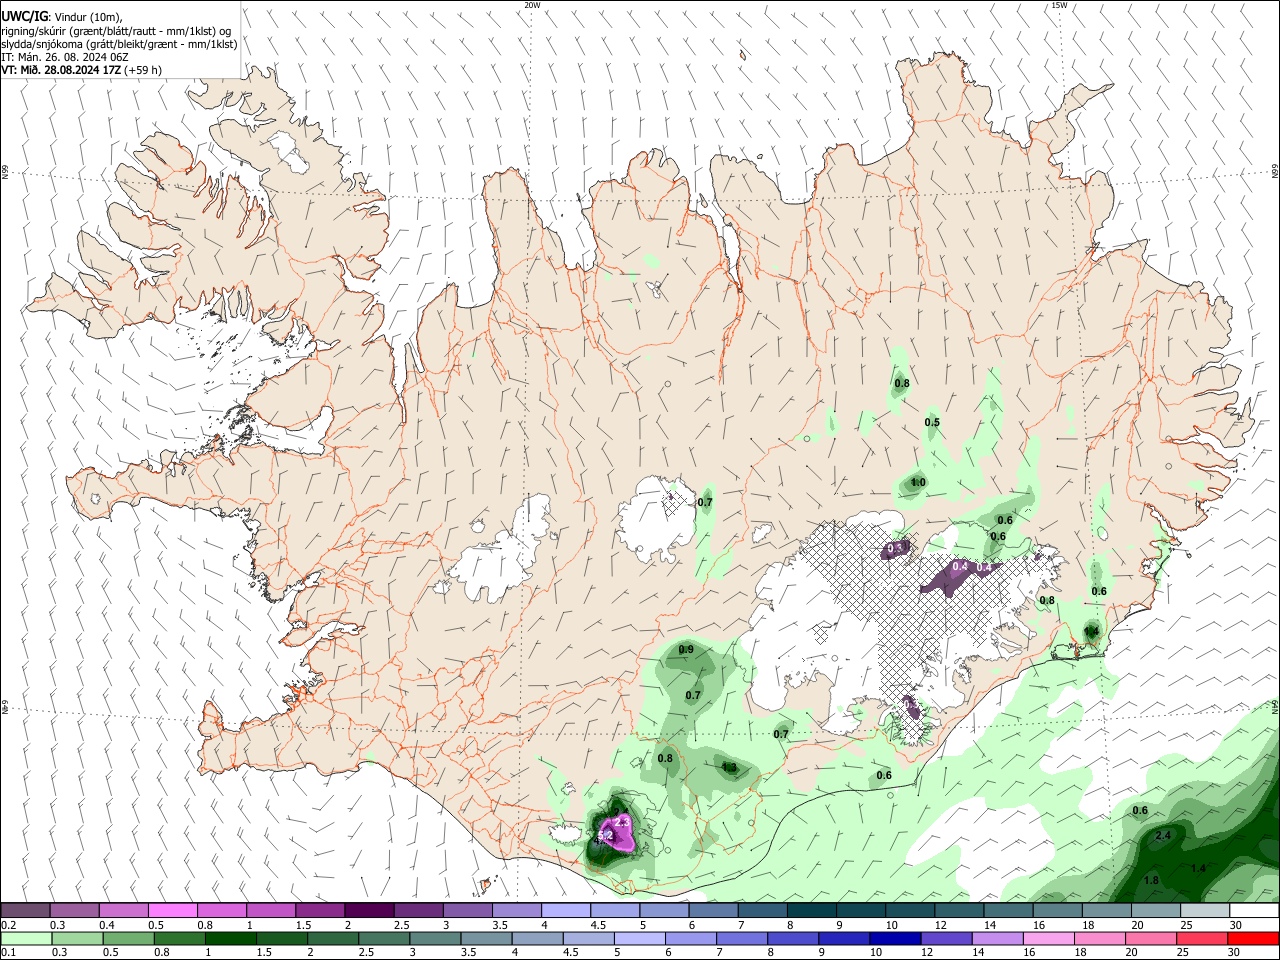Screen dimensions: 1280x960
Task: Click the 1.0 precipitation value on the map
Action: click(918, 483)
